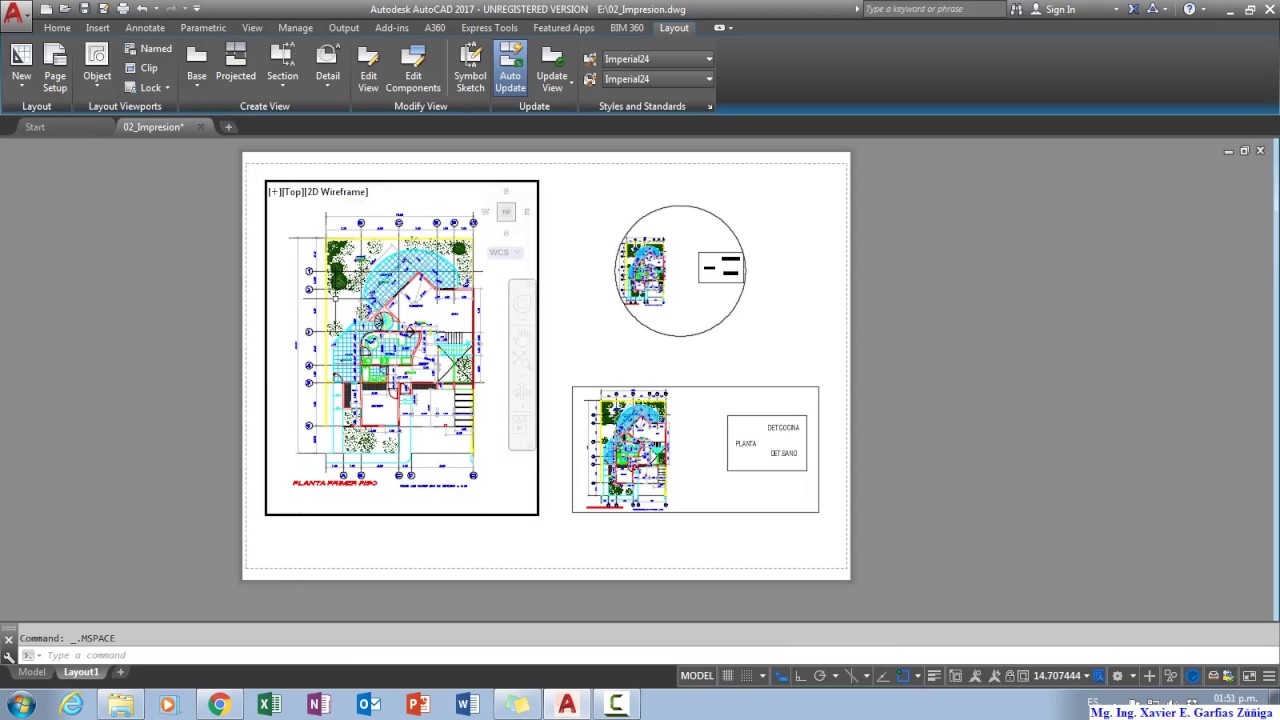Toggle object snap in status bar
This screenshot has width=1280, height=720.
click(x=903, y=676)
